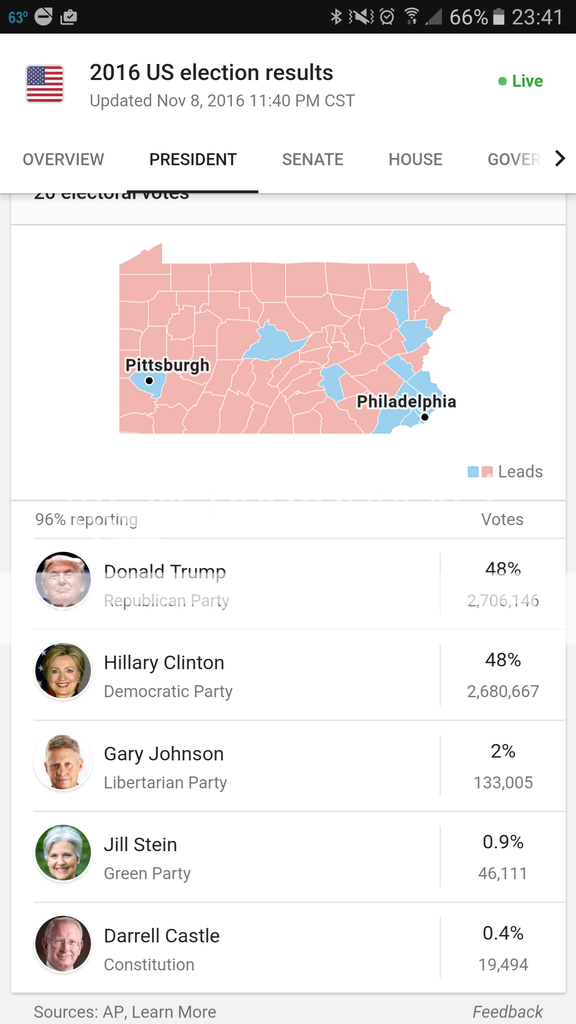The image size is (576, 1024).
Task: Switch to the OVERVIEW tab
Action: click(x=63, y=158)
